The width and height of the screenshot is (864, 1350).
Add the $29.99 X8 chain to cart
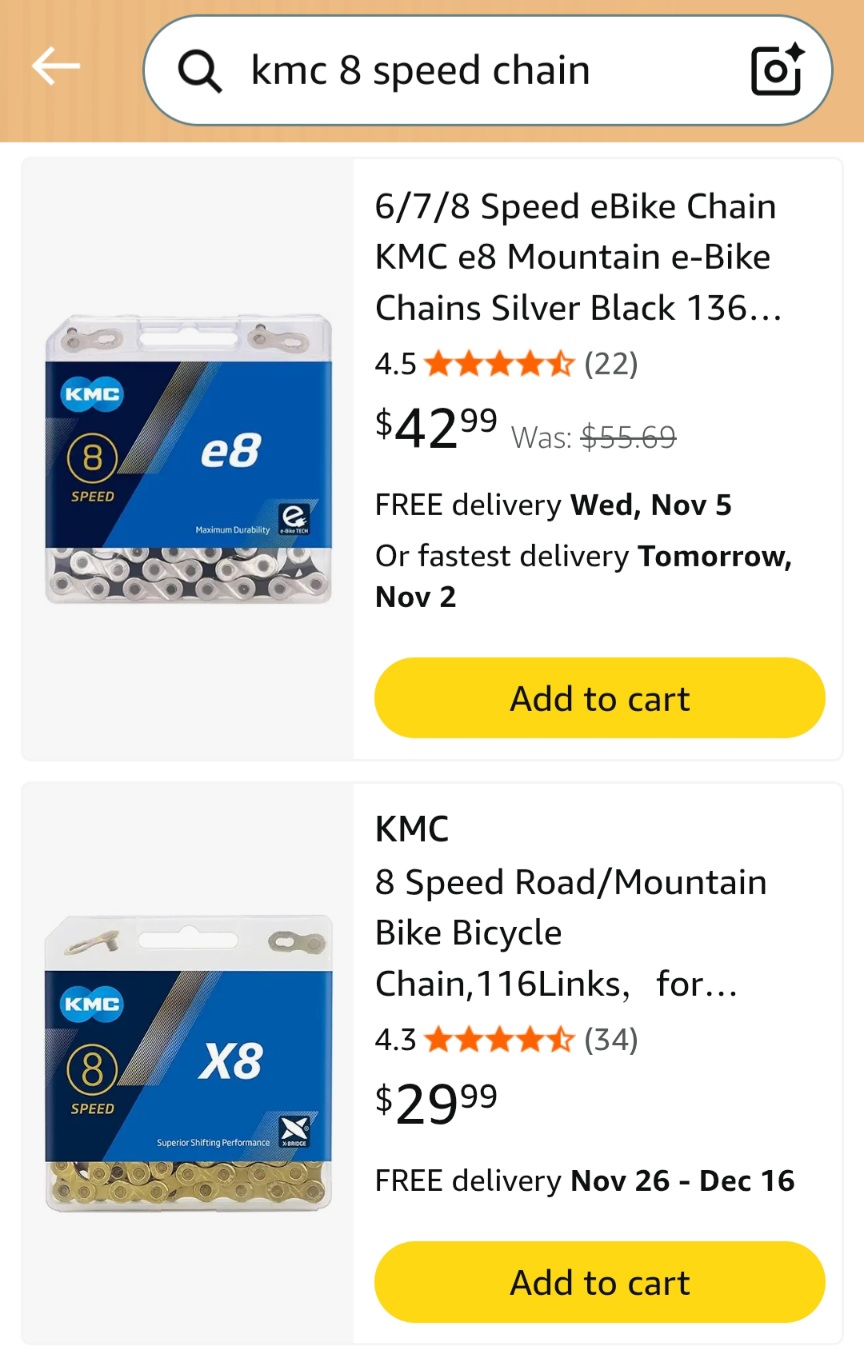pos(599,1282)
